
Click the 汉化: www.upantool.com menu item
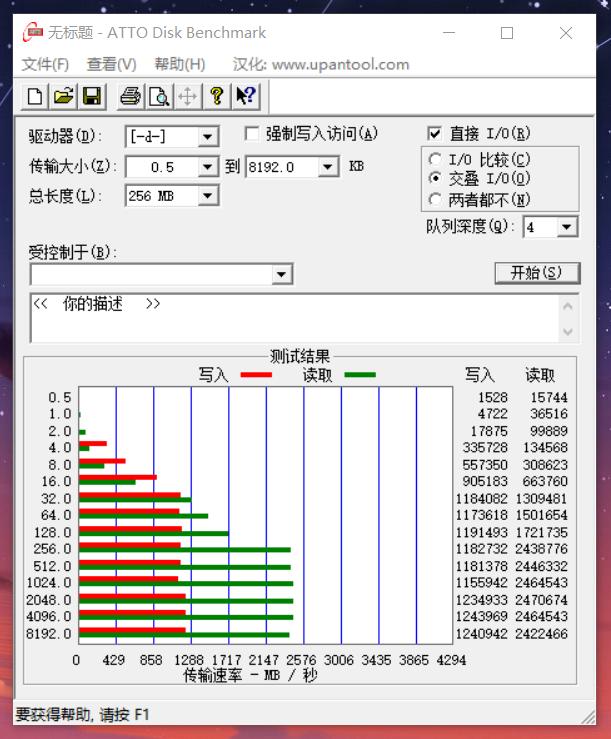click(321, 64)
